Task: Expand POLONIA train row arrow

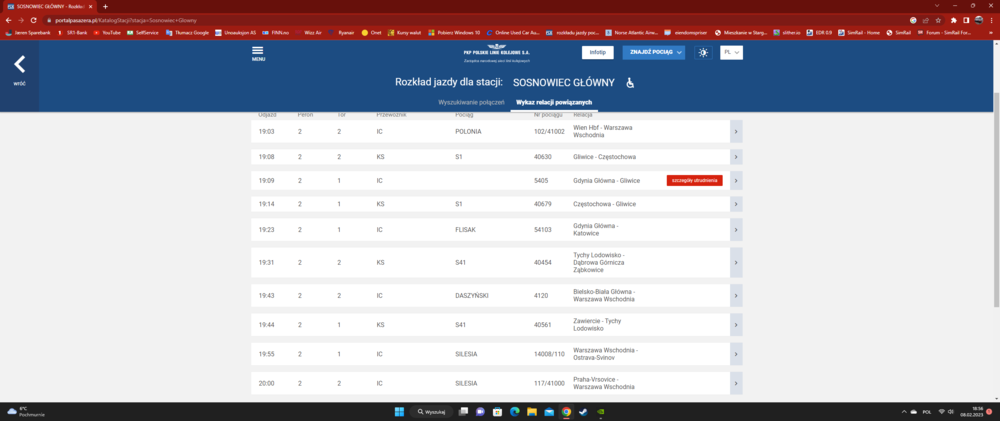Action: pyautogui.click(x=736, y=131)
